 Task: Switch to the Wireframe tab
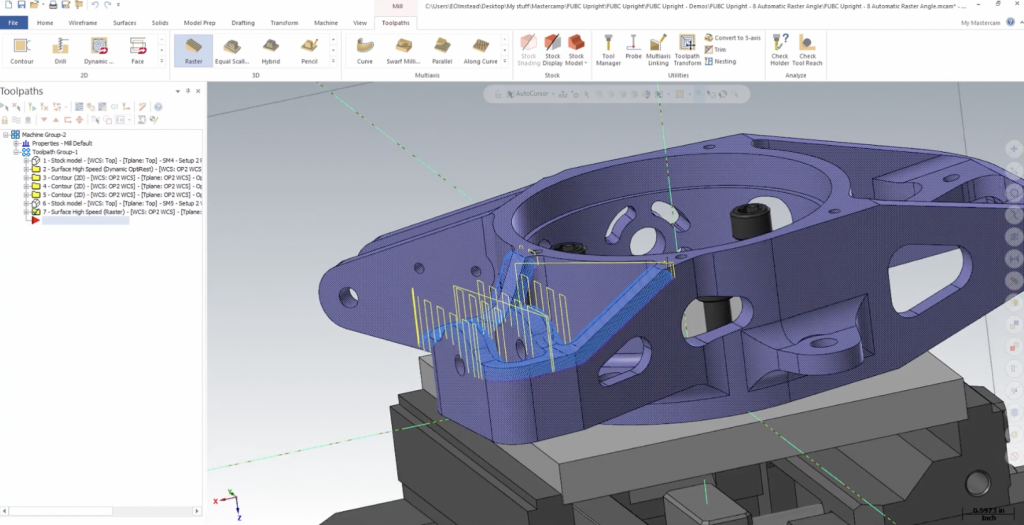click(x=83, y=23)
